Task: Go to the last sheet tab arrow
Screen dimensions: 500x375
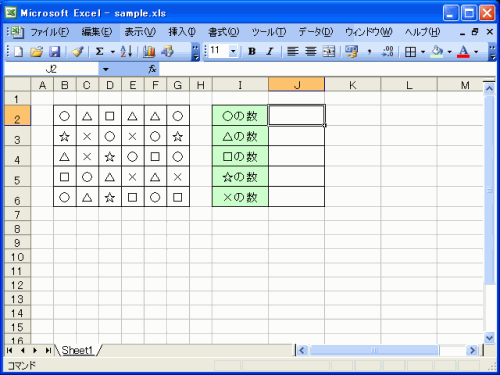Action: tap(48, 350)
